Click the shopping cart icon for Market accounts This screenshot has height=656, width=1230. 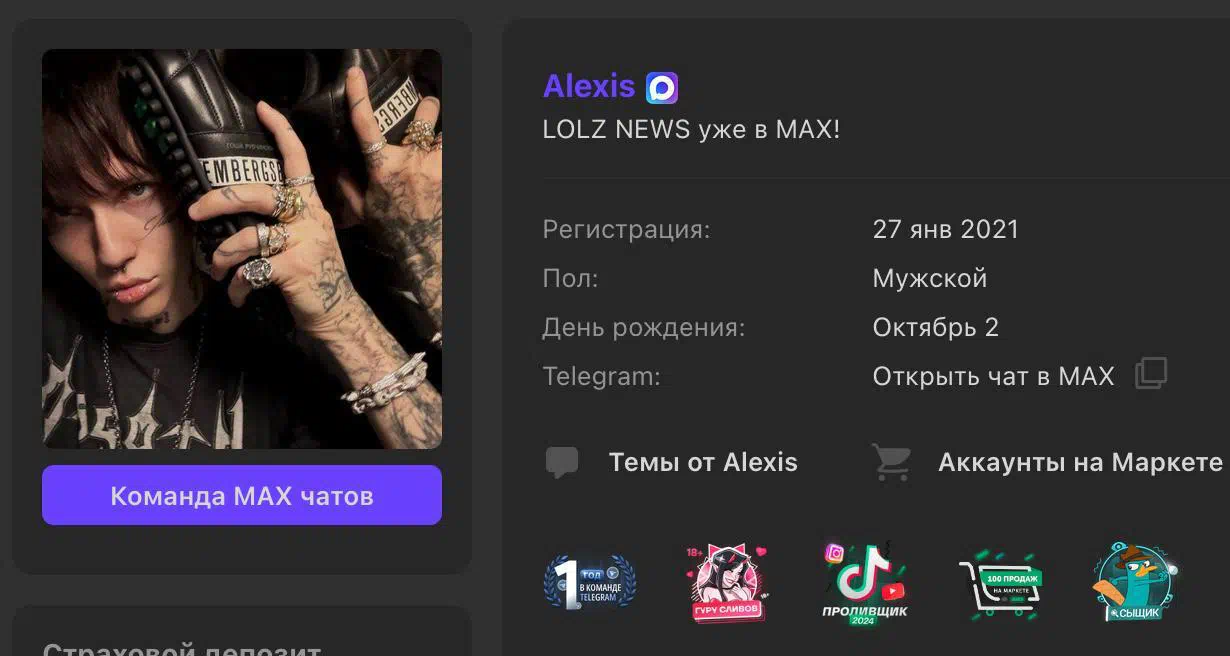[891, 462]
